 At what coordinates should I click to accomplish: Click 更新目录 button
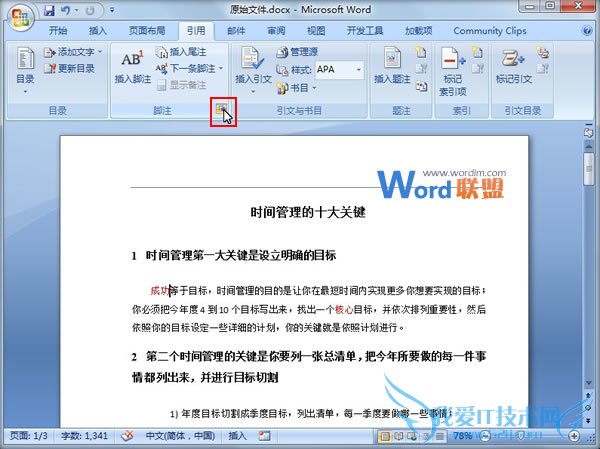69,68
